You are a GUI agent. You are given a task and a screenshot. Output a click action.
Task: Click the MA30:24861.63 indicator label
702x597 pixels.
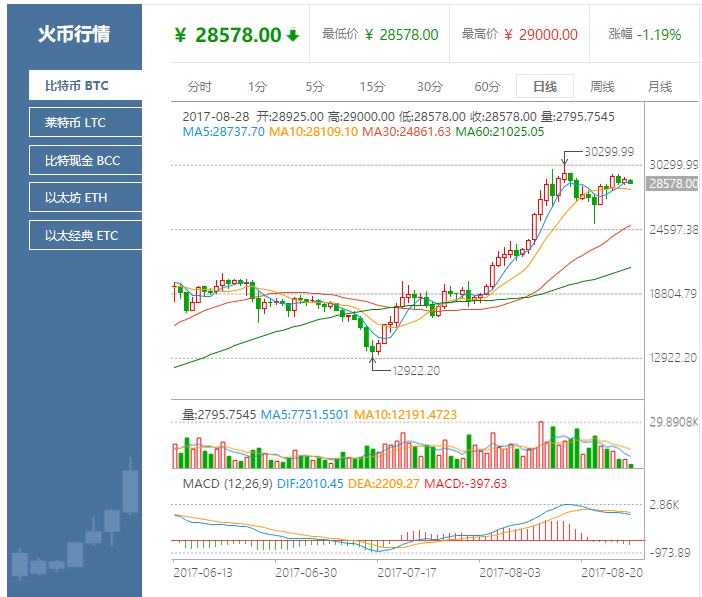coord(406,132)
